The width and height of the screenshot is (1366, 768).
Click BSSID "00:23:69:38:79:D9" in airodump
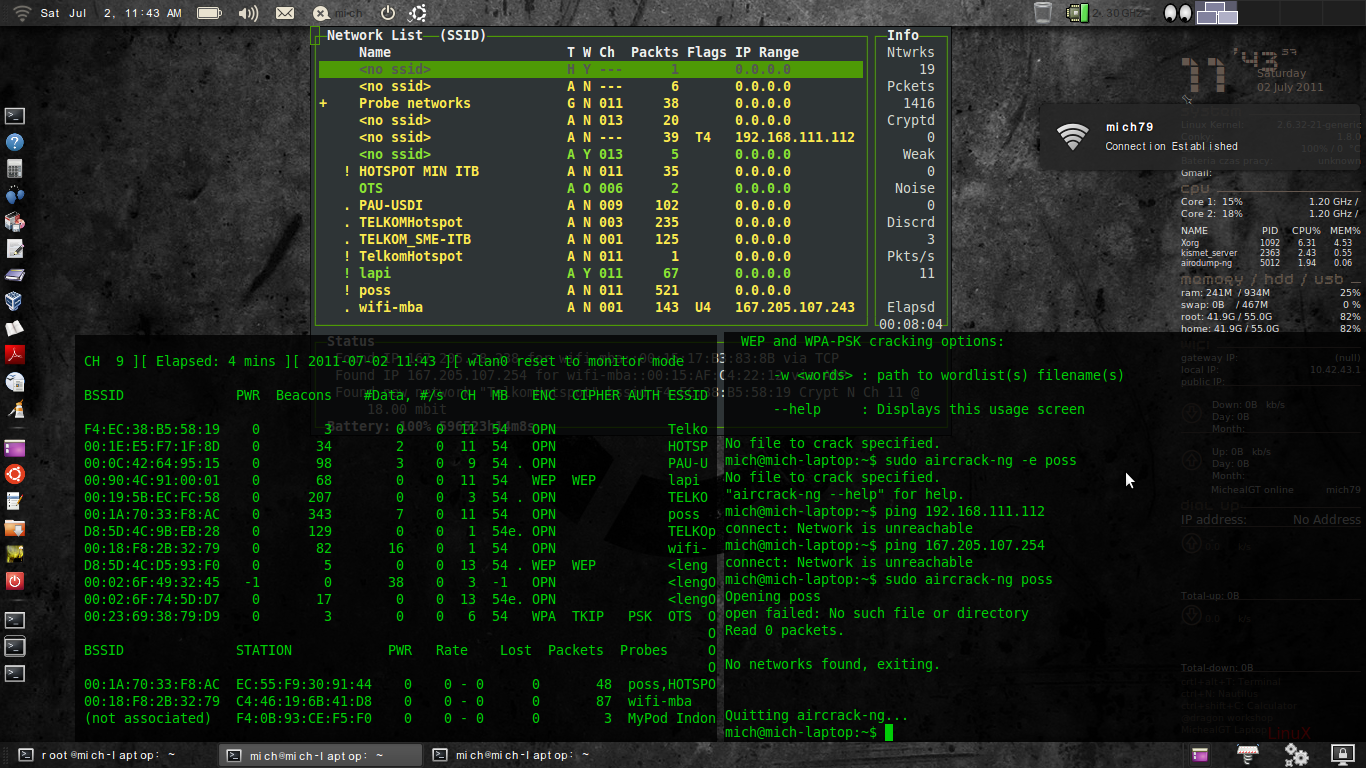click(x=152, y=616)
